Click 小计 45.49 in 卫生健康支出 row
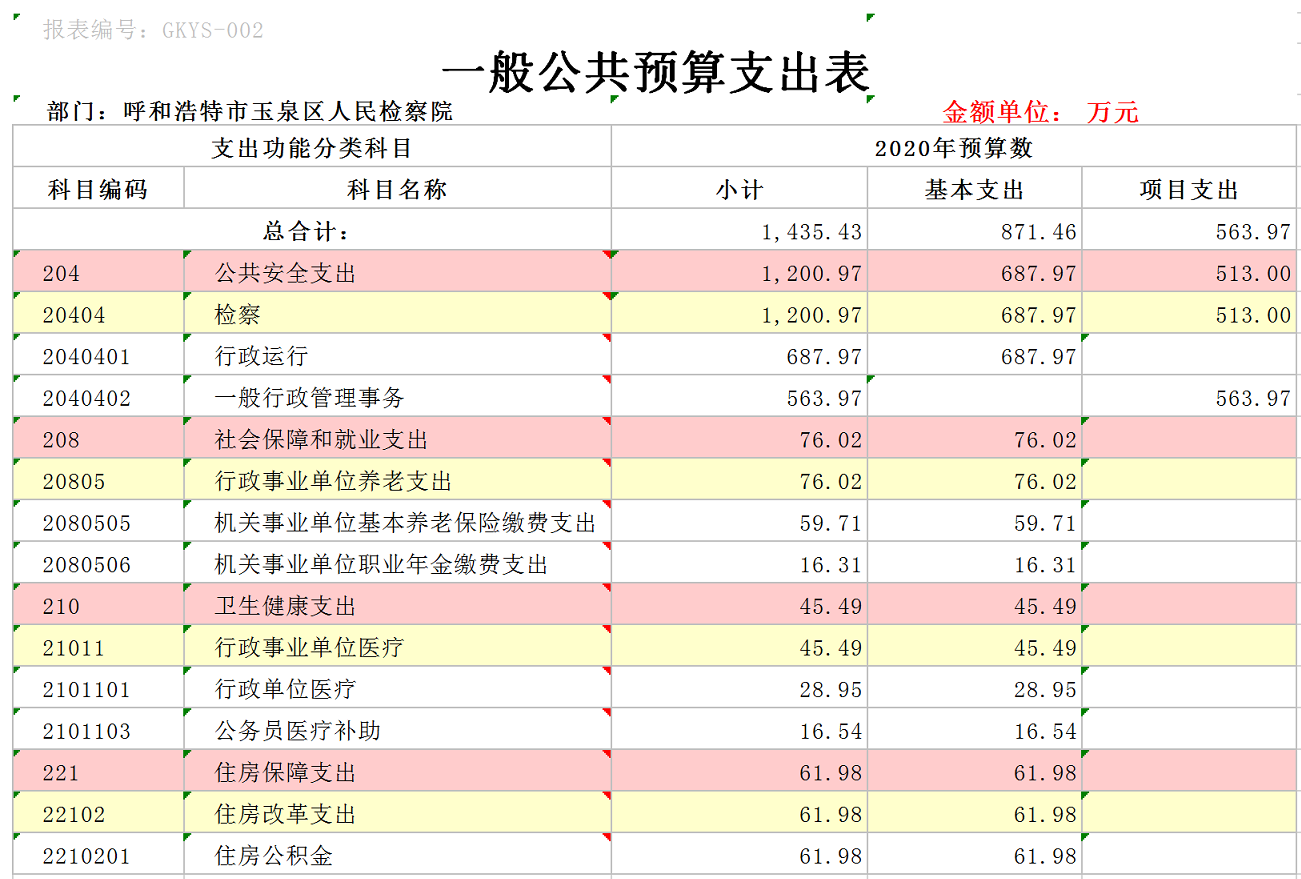 pyautogui.click(x=831, y=607)
